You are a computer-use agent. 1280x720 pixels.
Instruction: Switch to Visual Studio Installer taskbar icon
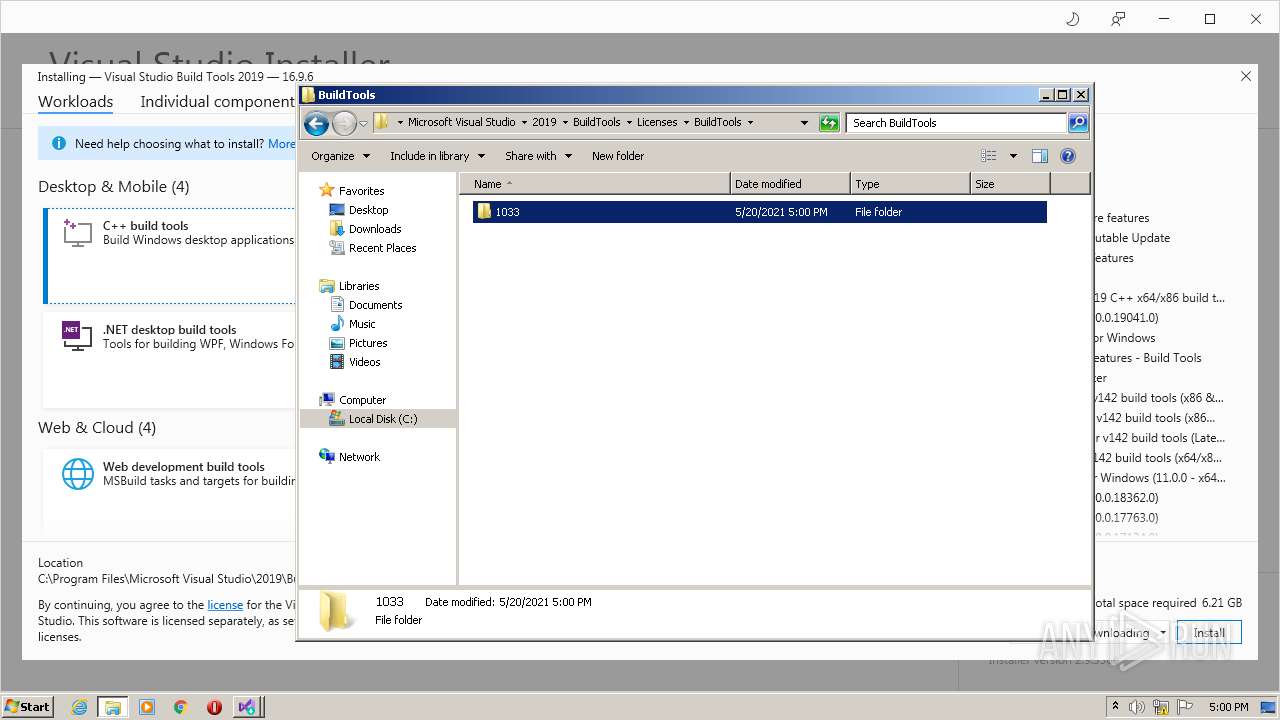pos(247,707)
